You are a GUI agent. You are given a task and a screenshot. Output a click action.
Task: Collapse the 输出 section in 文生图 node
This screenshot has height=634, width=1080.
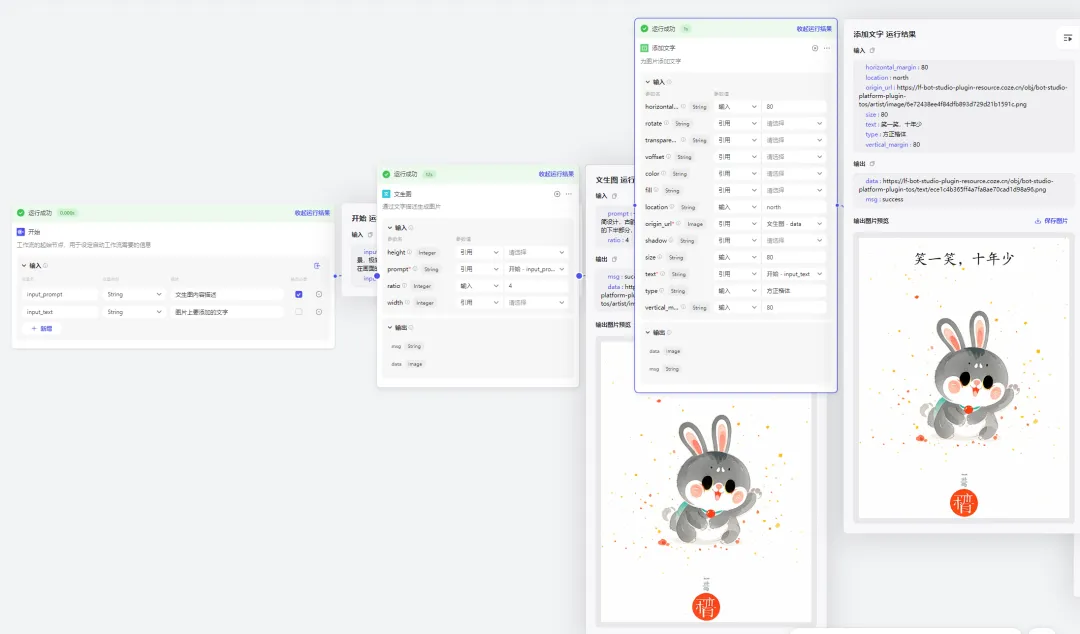click(x=390, y=327)
